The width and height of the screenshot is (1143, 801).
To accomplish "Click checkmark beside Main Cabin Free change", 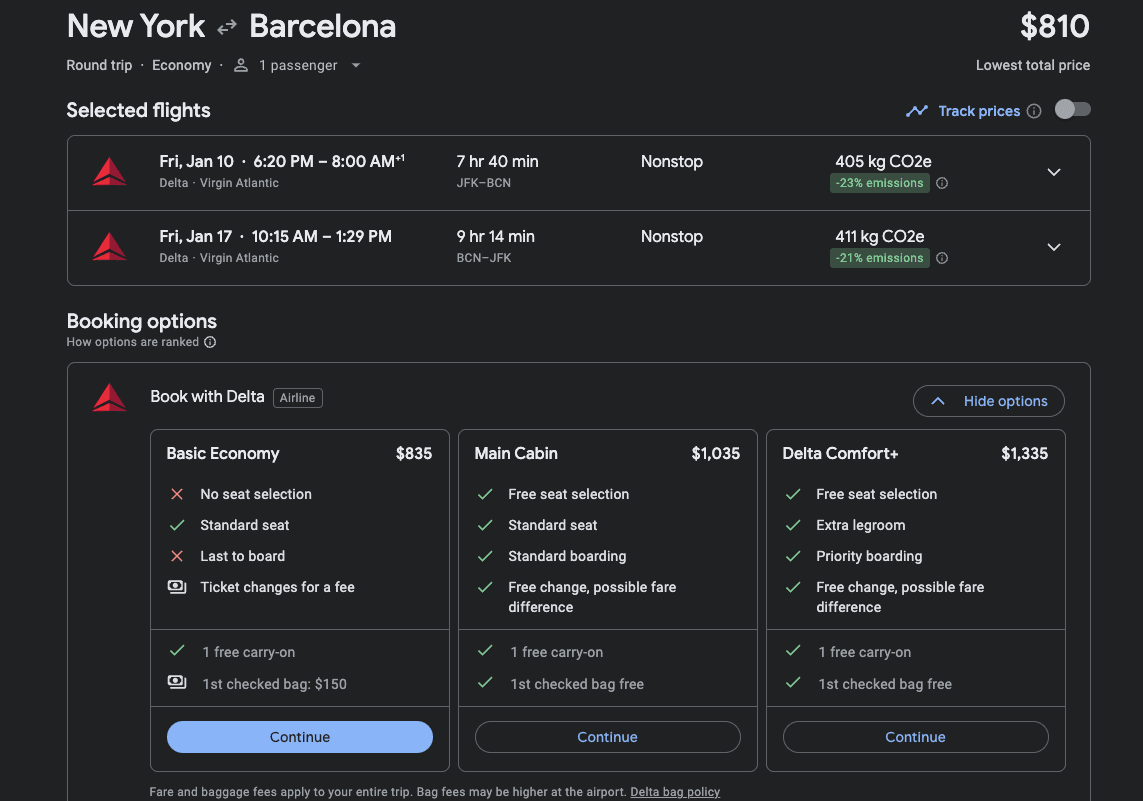I will coord(485,587).
